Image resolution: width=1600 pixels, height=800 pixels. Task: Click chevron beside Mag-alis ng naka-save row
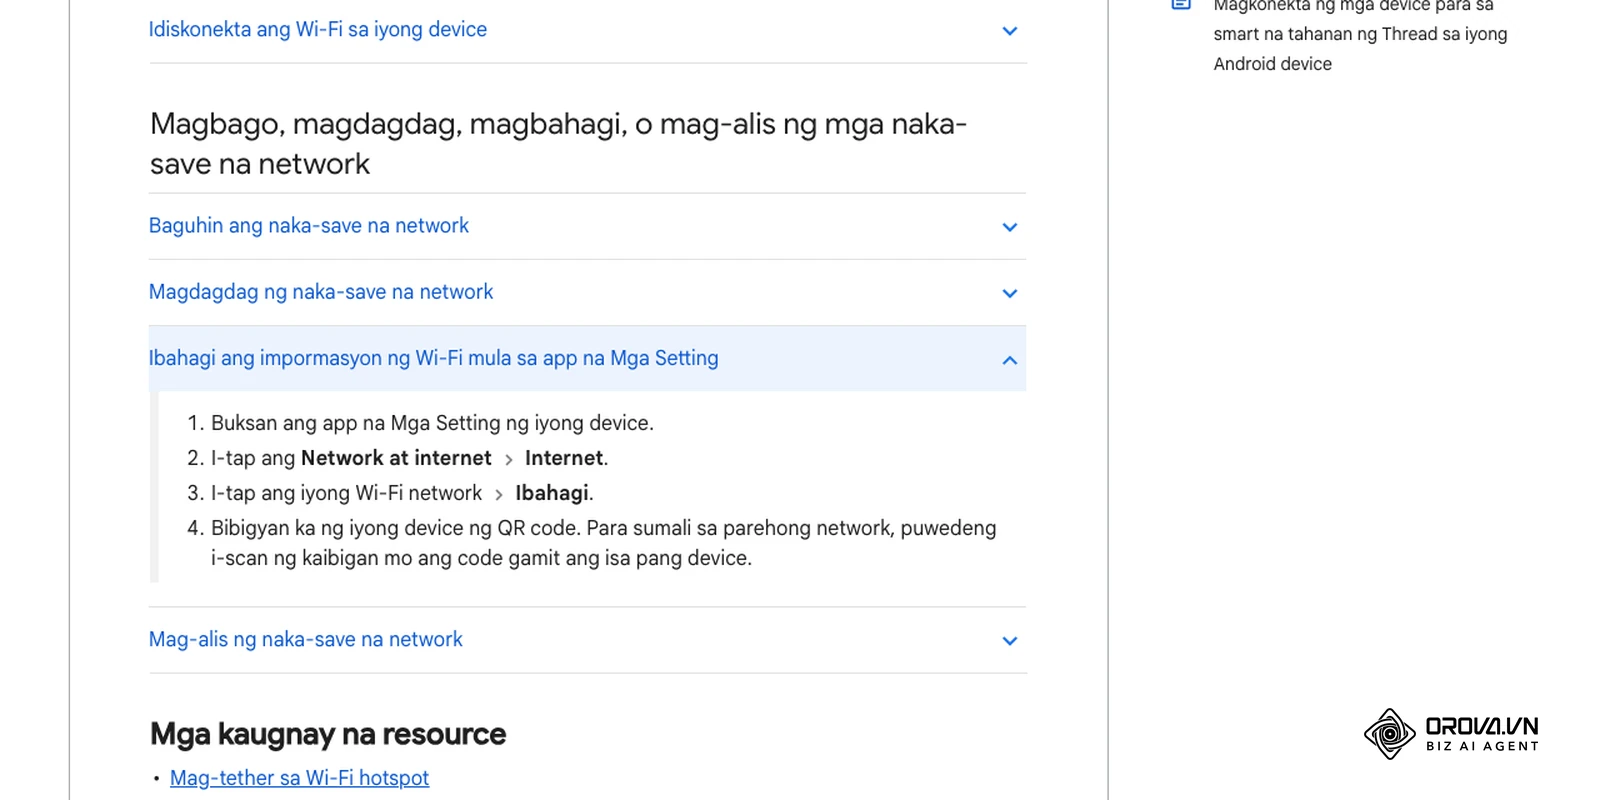1009,641
